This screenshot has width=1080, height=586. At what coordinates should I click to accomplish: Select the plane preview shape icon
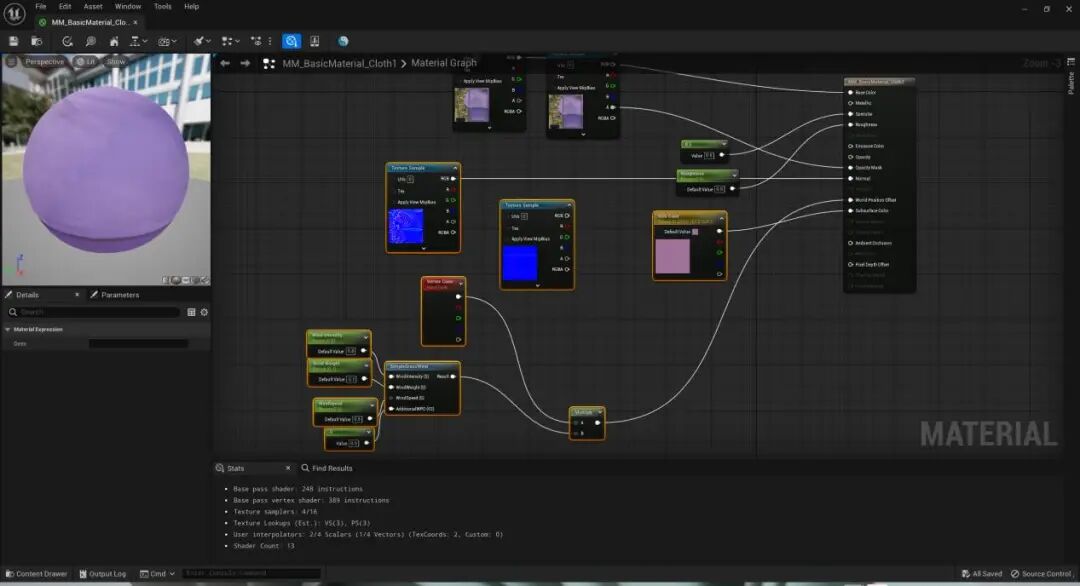pos(185,280)
